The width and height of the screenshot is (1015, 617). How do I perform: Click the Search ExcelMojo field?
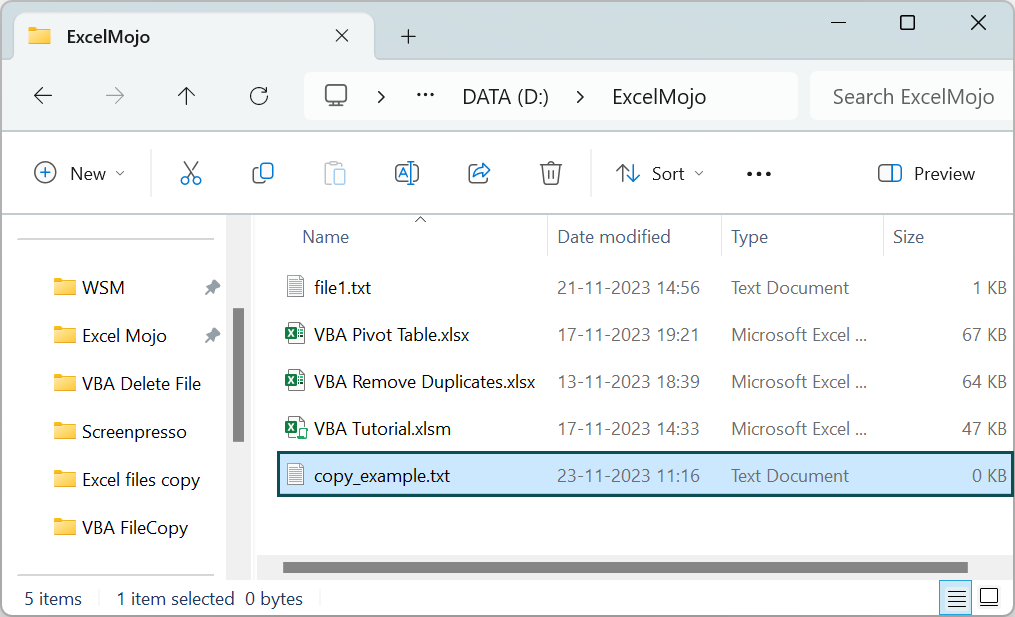click(x=912, y=96)
